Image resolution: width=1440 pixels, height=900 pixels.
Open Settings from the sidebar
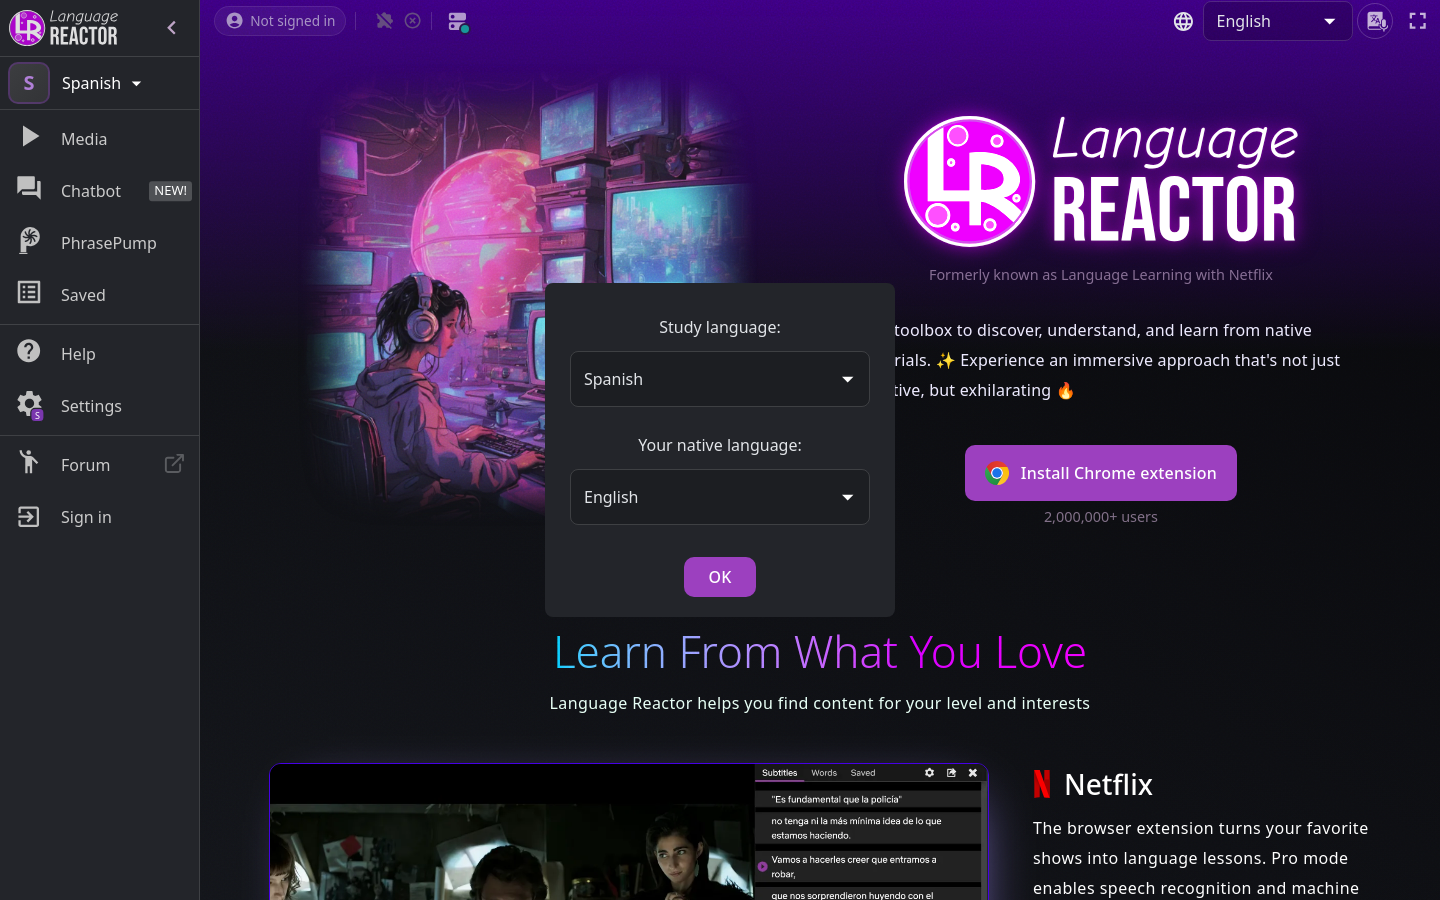(x=100, y=406)
